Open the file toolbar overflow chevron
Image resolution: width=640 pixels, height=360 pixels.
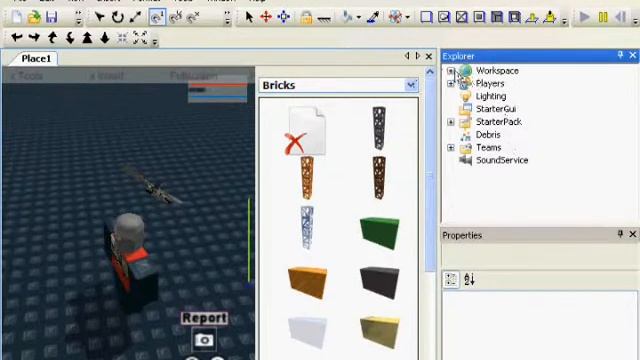(x=78, y=18)
